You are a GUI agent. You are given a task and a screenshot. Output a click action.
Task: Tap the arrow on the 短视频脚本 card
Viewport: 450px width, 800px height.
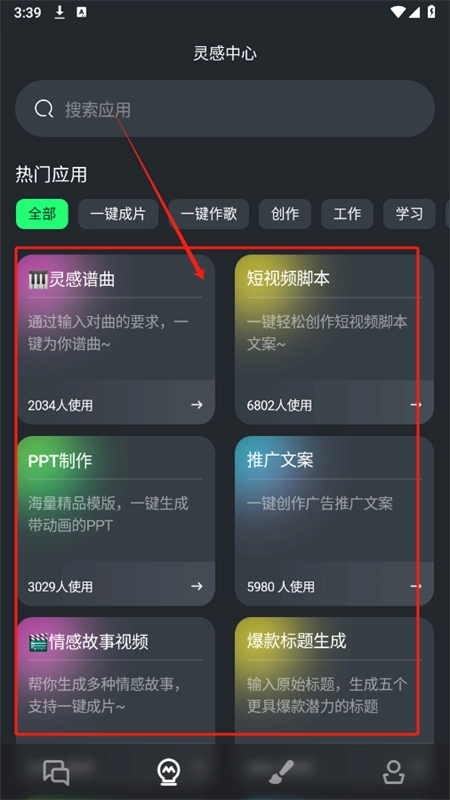416,405
